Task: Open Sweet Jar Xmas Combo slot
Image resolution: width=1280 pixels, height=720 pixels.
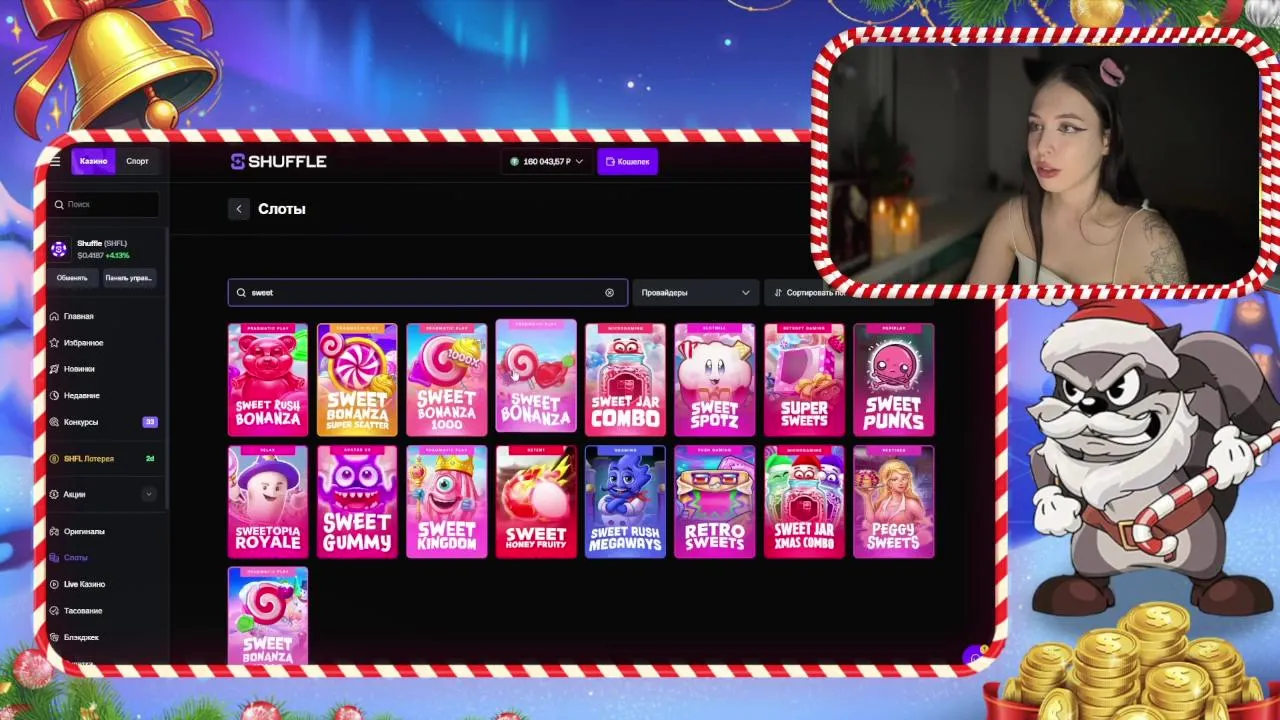Action: [804, 501]
